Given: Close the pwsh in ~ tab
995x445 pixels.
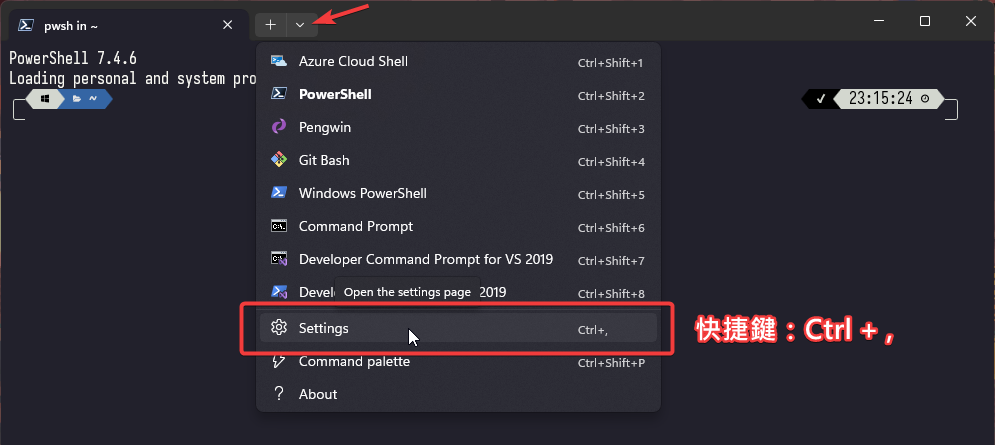Looking at the screenshot, I should click(x=228, y=25).
